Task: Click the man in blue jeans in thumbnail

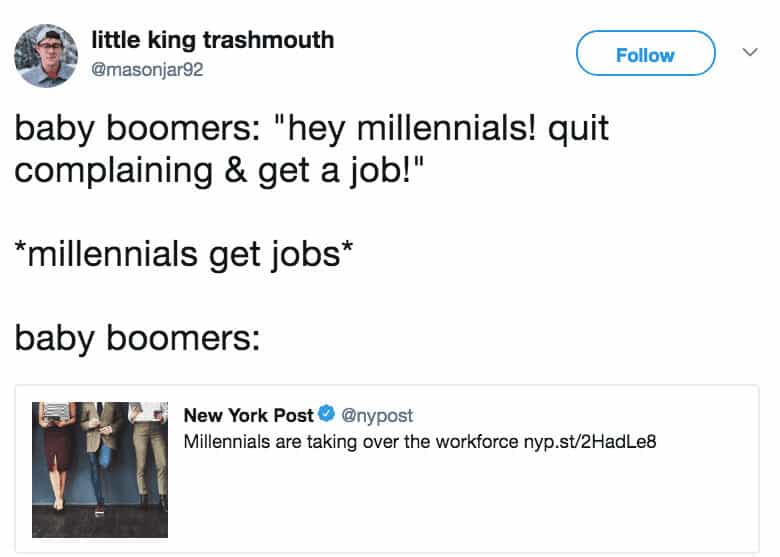Action: point(100,460)
